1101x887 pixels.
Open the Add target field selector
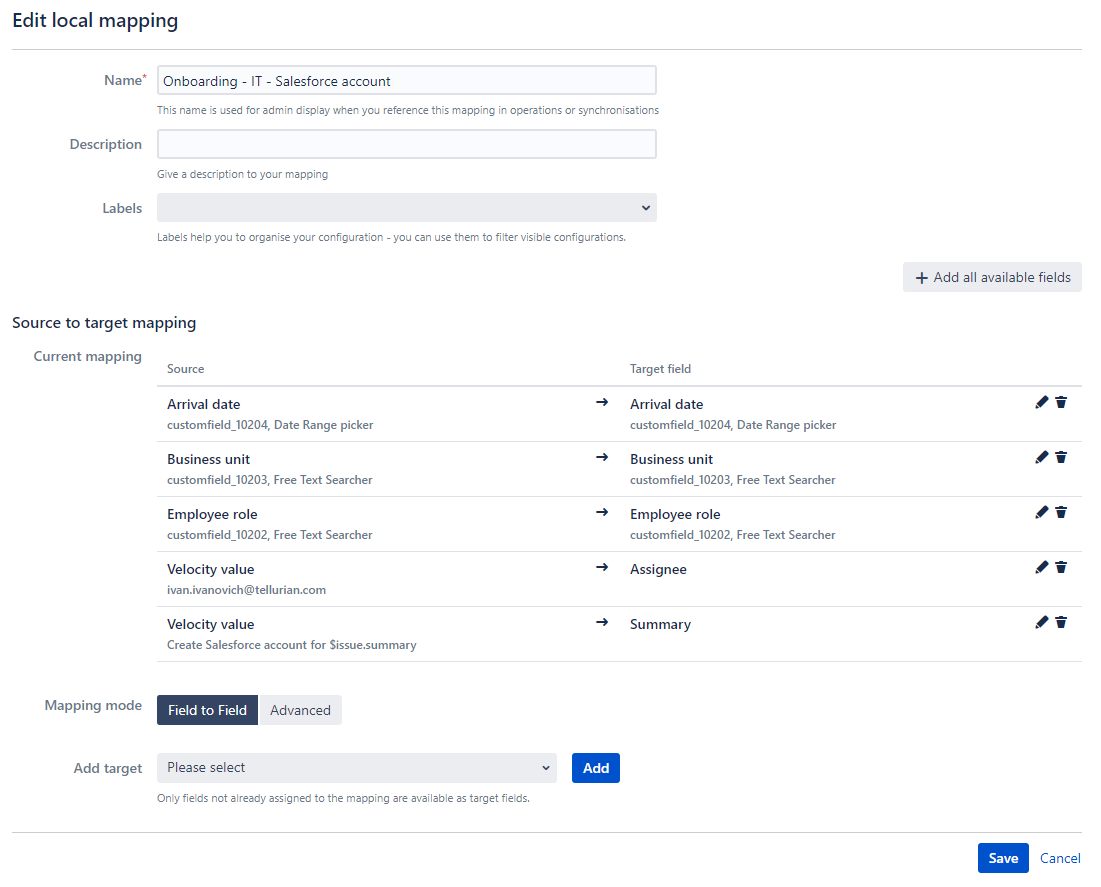click(356, 767)
